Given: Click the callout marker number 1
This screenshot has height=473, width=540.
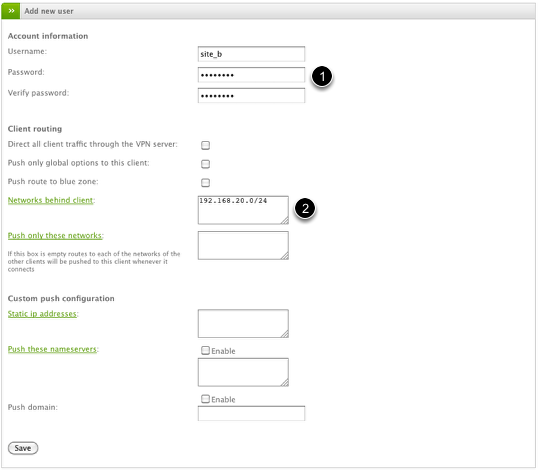Looking at the screenshot, I should coord(322,76).
